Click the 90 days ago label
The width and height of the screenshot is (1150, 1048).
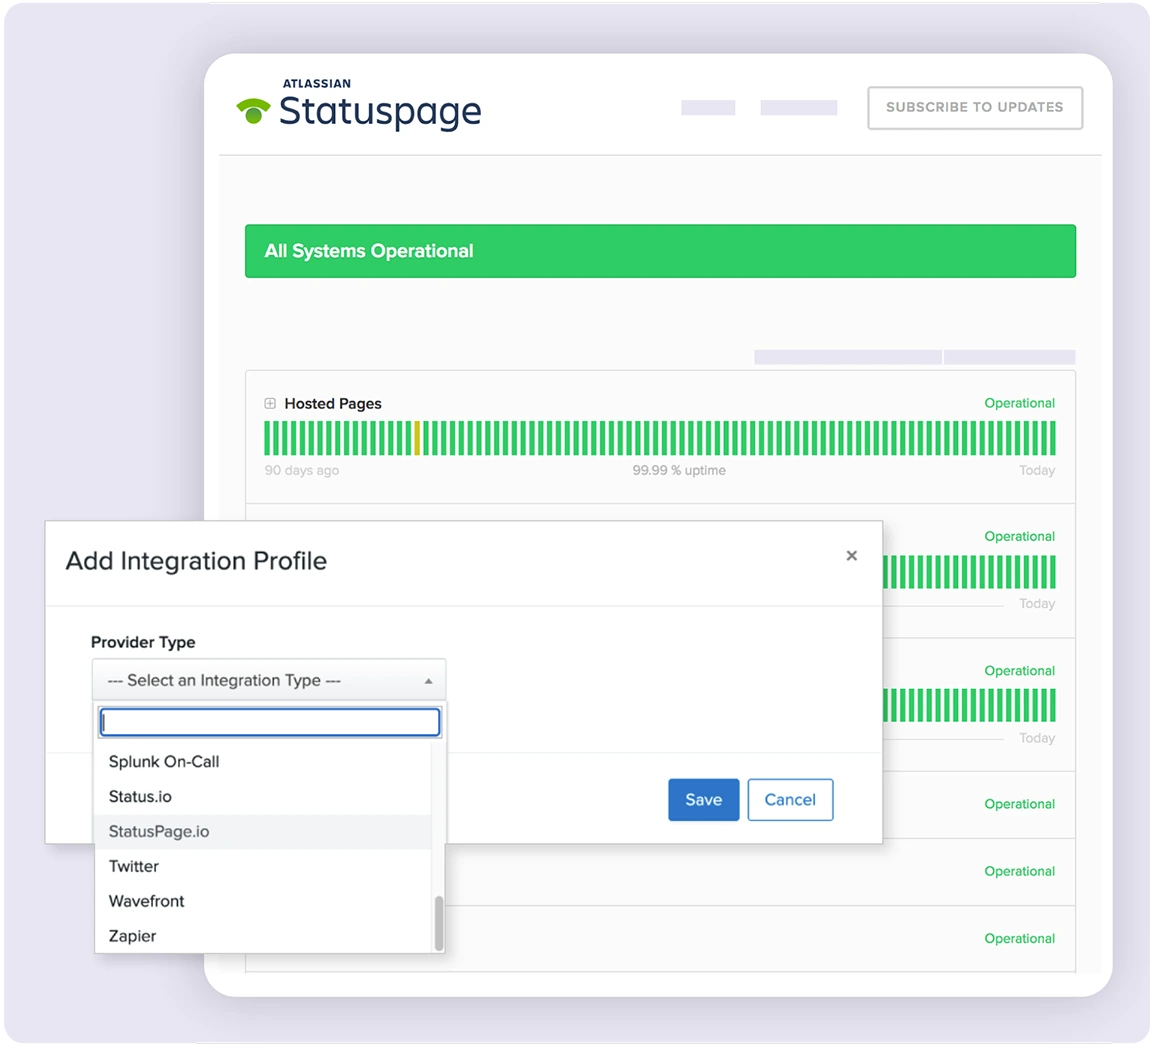[x=301, y=470]
